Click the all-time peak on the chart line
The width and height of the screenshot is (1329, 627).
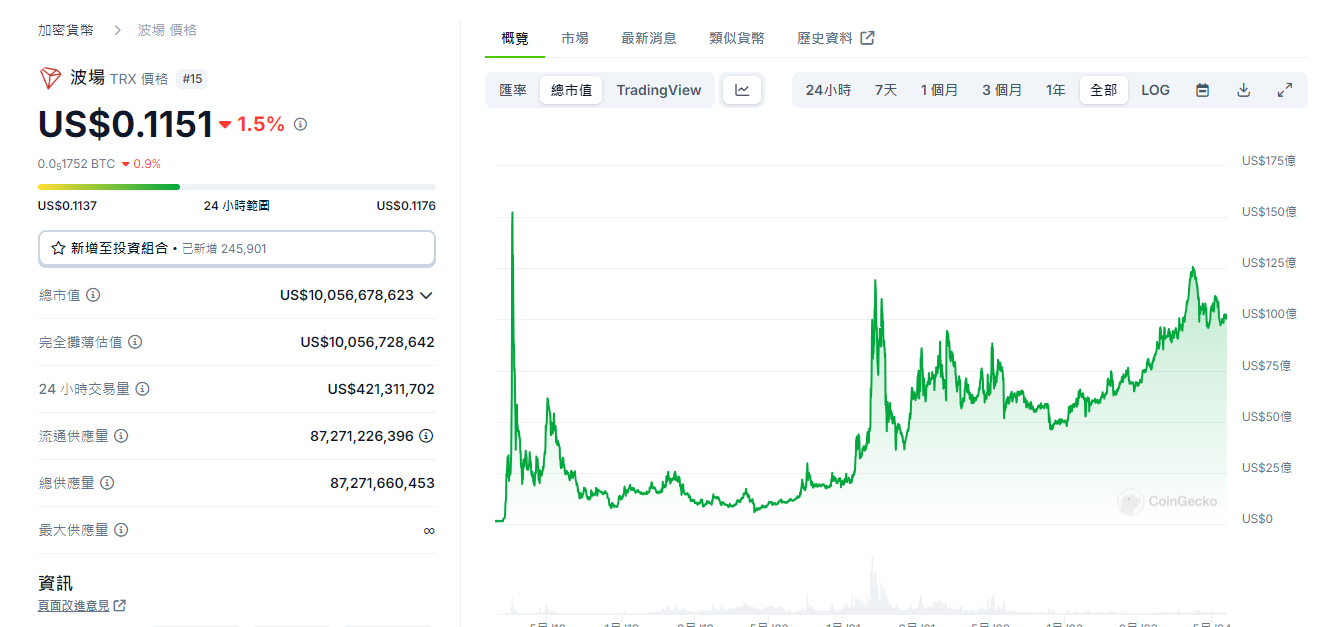click(512, 213)
